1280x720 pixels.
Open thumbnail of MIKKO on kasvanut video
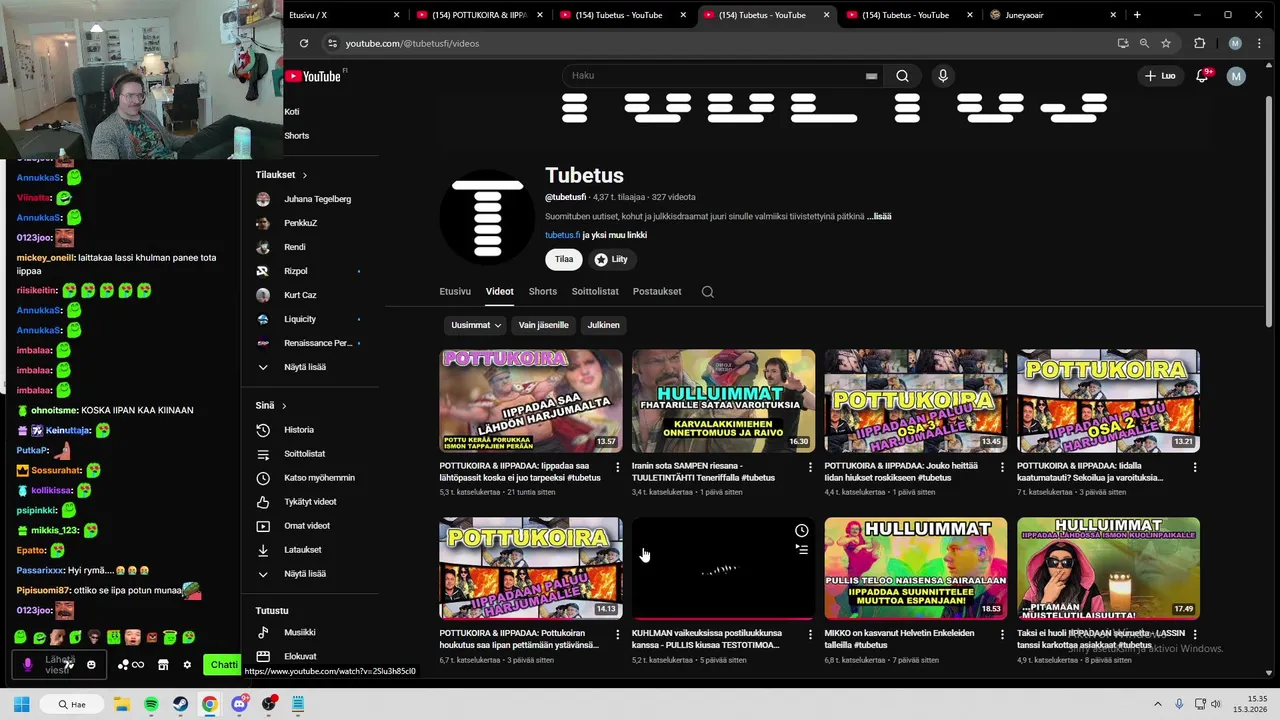click(x=916, y=568)
